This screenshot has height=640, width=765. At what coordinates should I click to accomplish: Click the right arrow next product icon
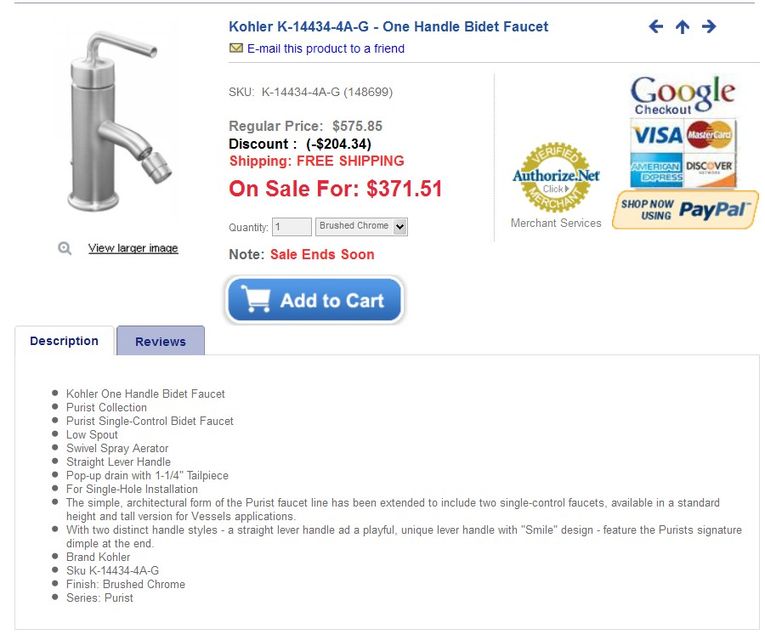point(709,27)
